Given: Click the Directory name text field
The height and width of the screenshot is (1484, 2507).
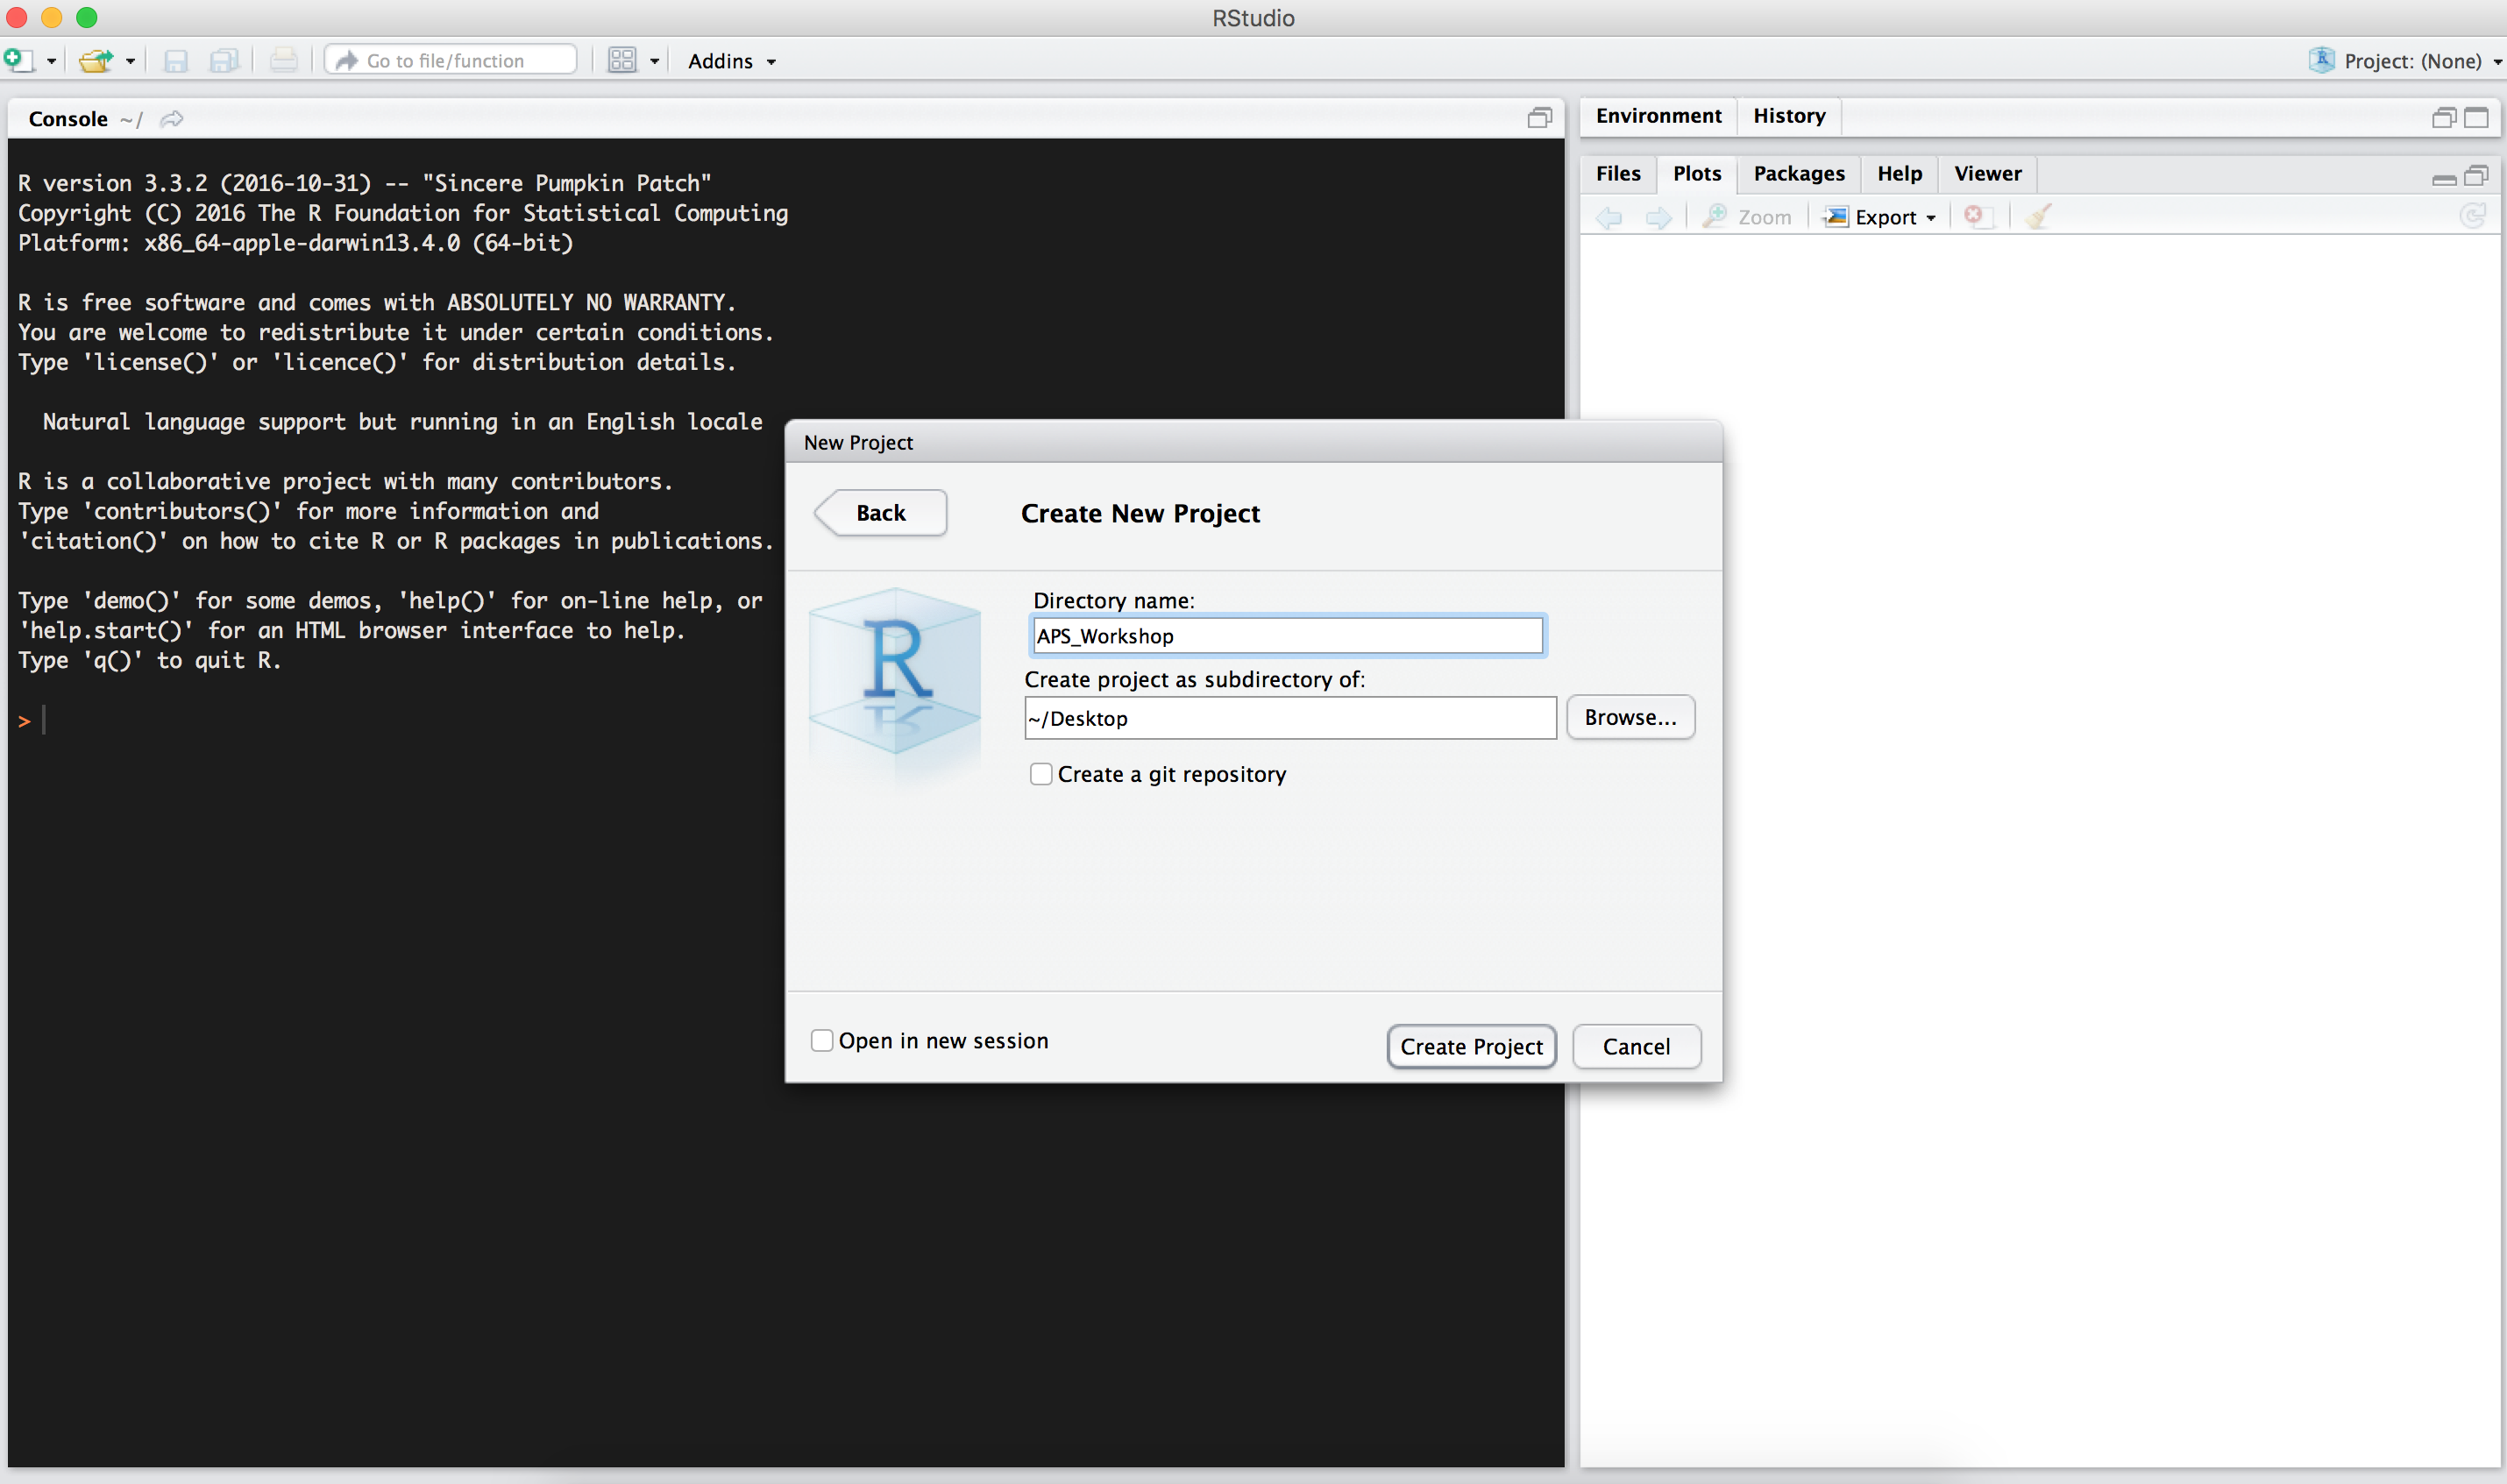Looking at the screenshot, I should point(1287,636).
